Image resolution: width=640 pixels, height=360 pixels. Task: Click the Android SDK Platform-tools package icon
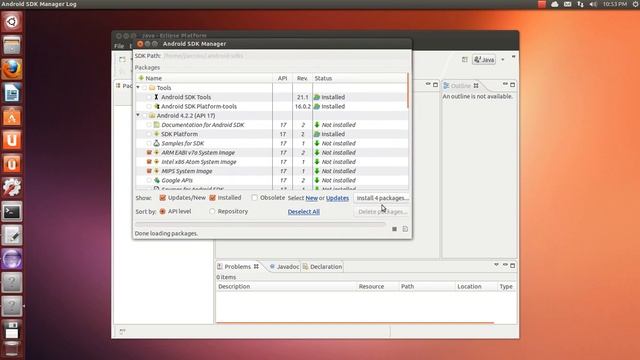[156, 106]
